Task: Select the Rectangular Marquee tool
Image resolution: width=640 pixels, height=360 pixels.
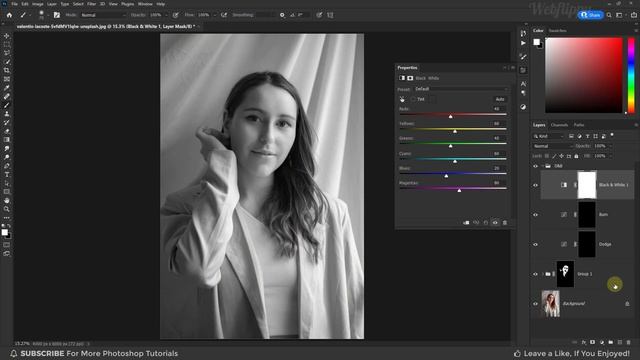Action: tap(7, 44)
